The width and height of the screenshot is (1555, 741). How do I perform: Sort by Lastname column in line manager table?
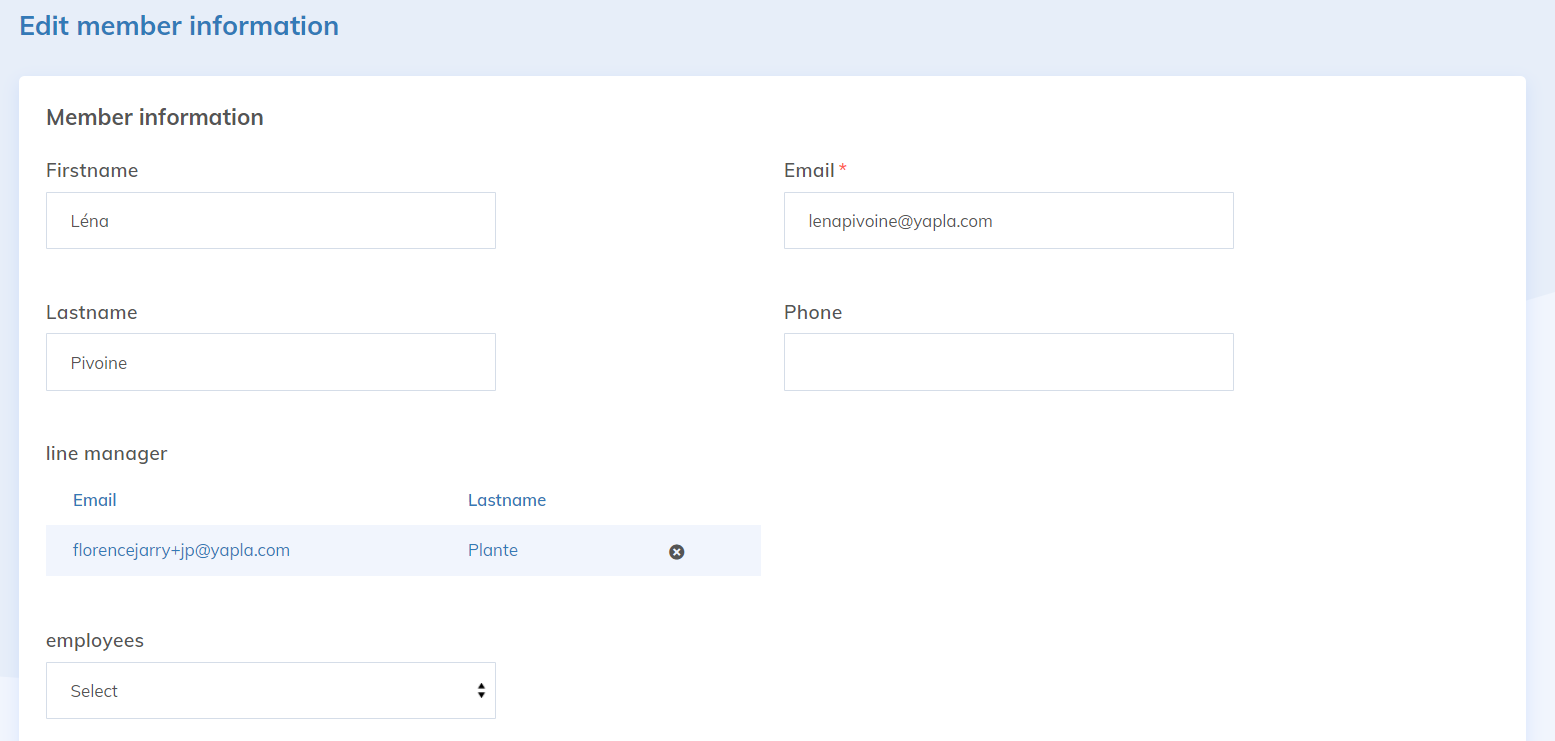[x=506, y=500]
